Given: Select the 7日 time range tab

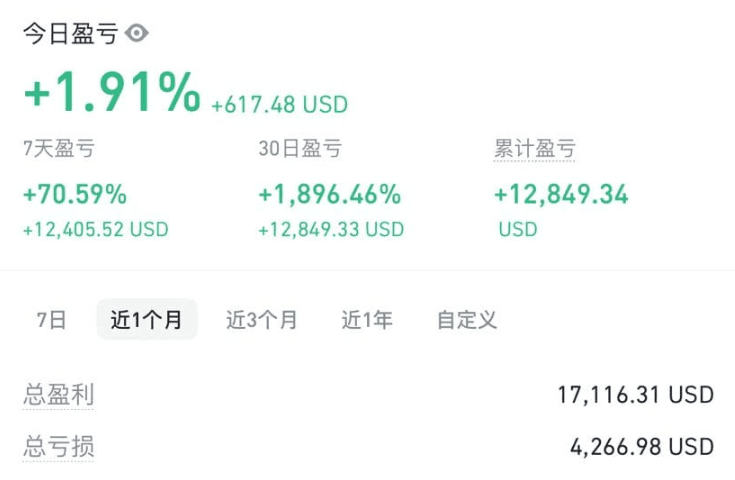Looking at the screenshot, I should (x=52, y=320).
